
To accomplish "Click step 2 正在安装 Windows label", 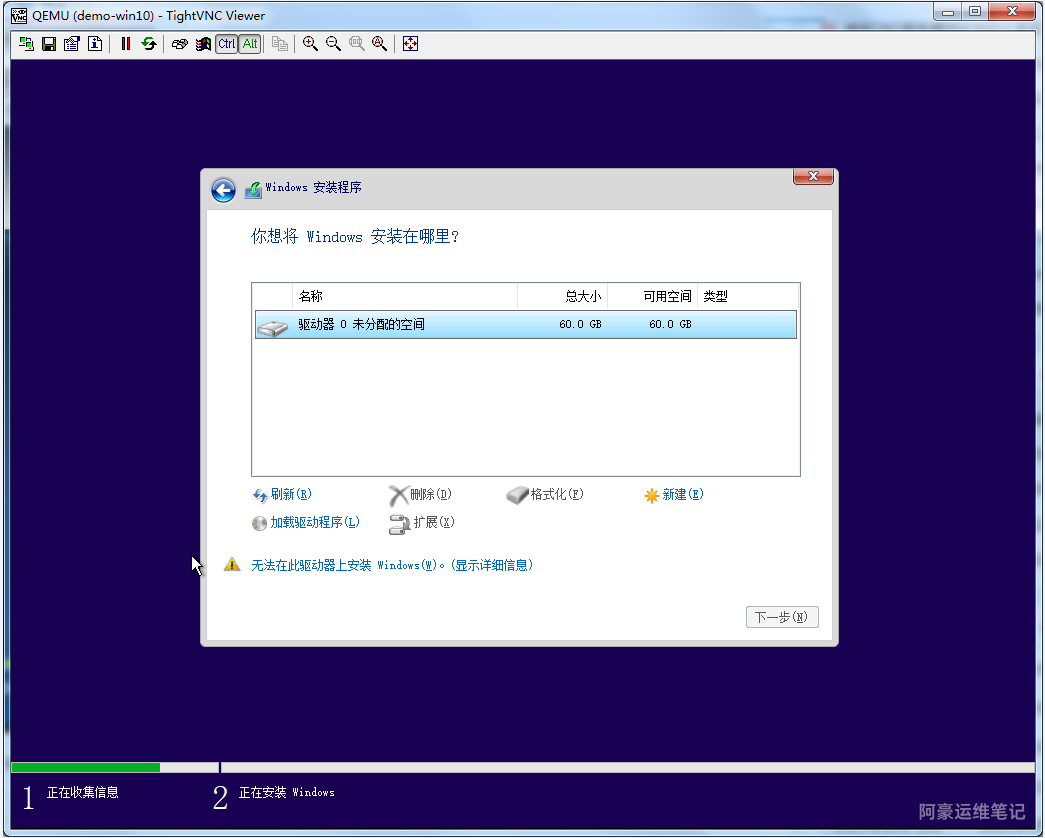I will [x=287, y=792].
